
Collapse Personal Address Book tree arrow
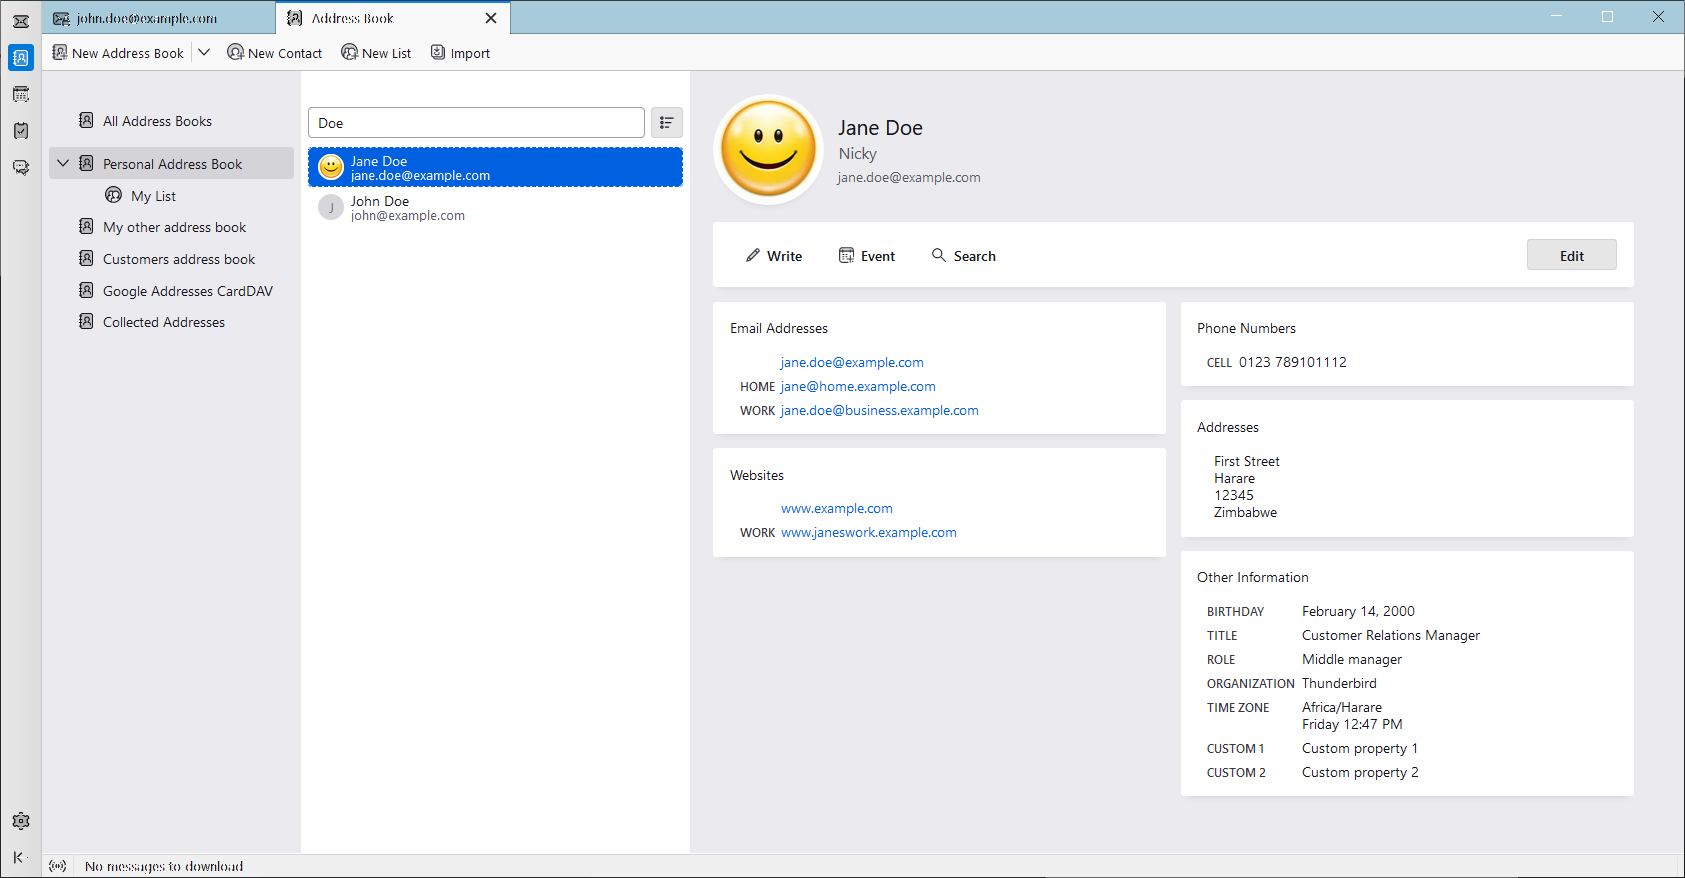63,163
